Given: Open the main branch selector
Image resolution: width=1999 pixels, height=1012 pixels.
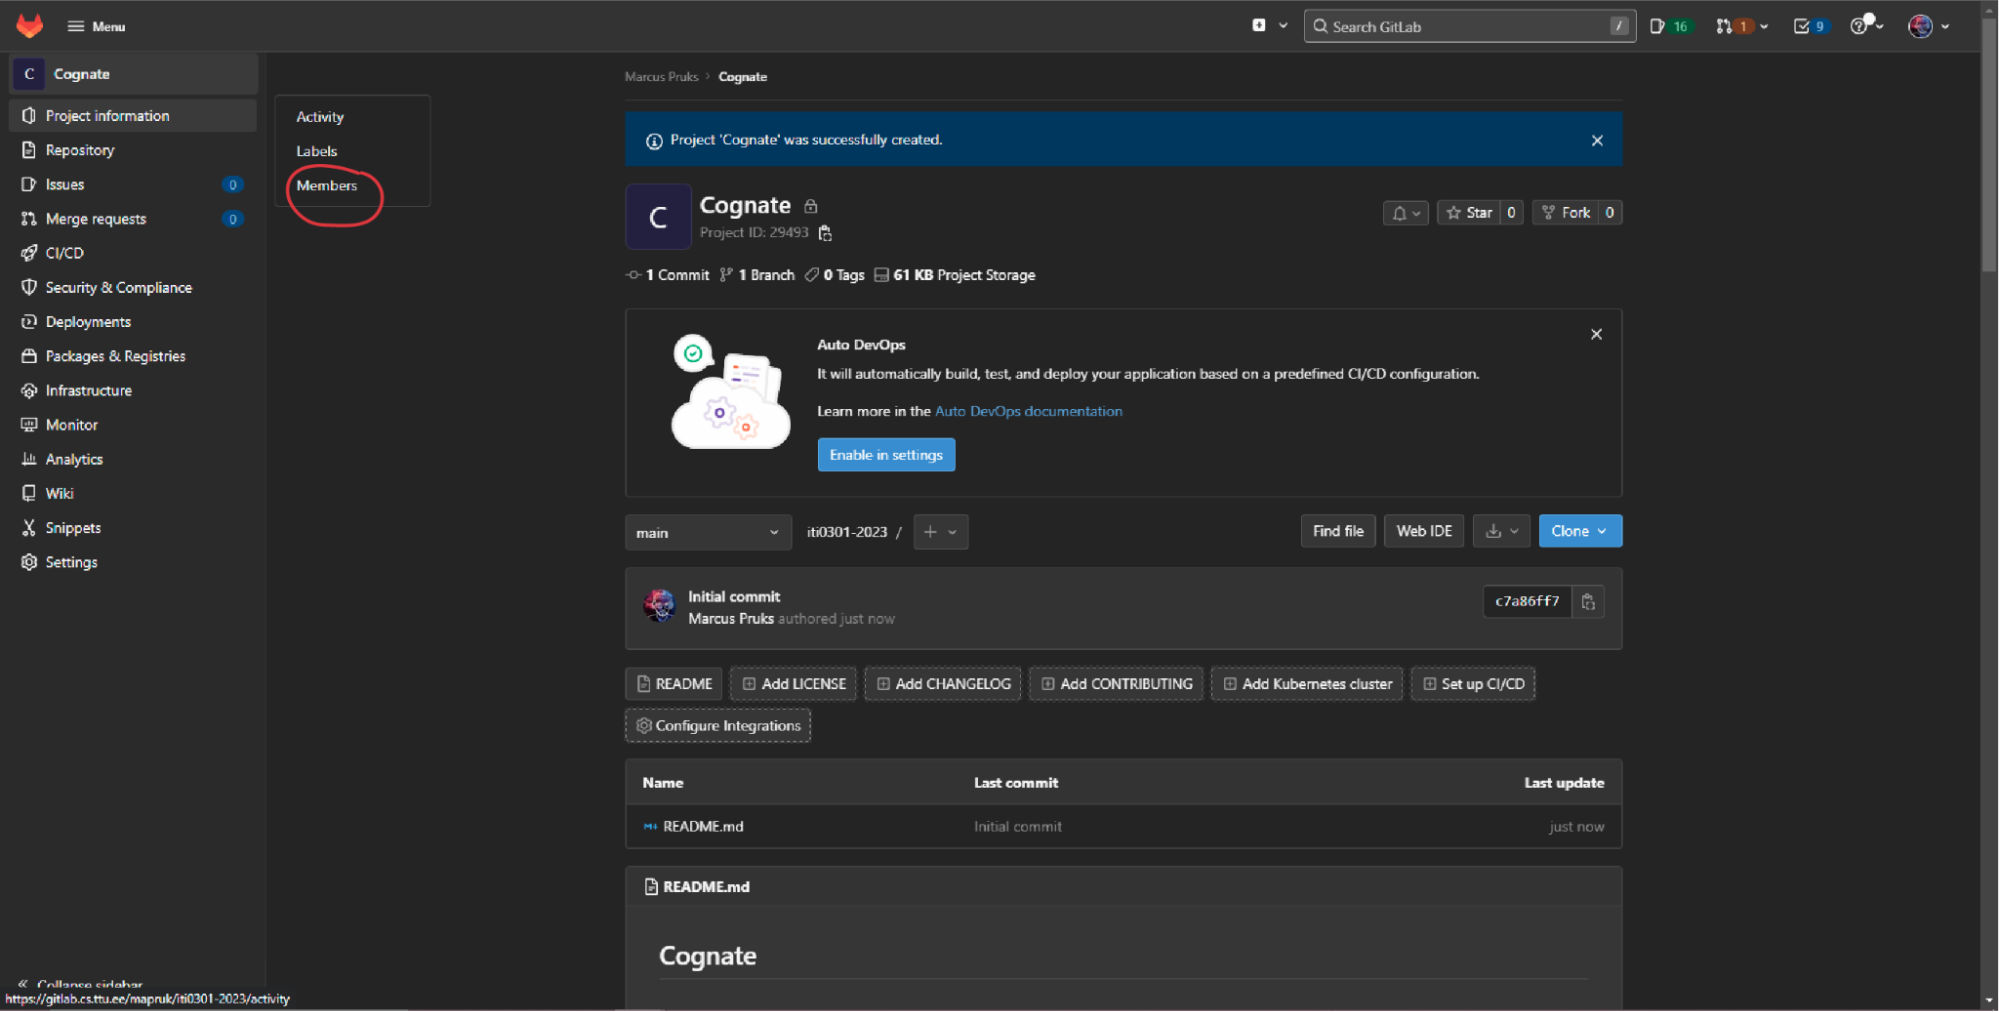Looking at the screenshot, I should pyautogui.click(x=707, y=532).
